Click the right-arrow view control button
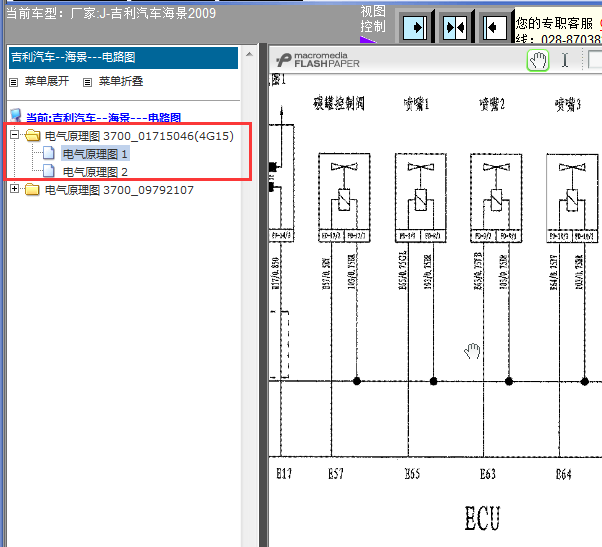This screenshot has width=602, height=547. pyautogui.click(x=415, y=27)
